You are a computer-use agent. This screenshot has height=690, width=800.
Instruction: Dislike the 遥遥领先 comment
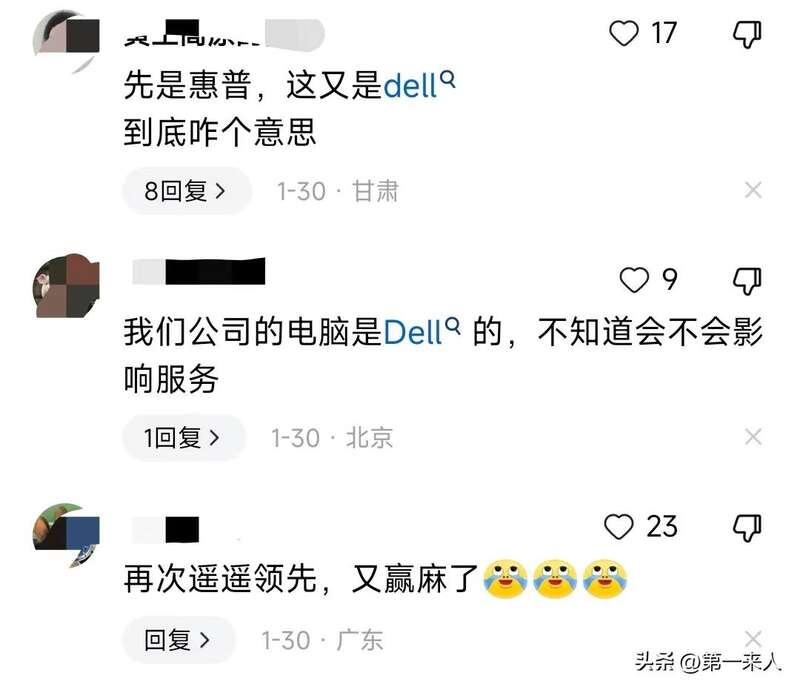[747, 528]
